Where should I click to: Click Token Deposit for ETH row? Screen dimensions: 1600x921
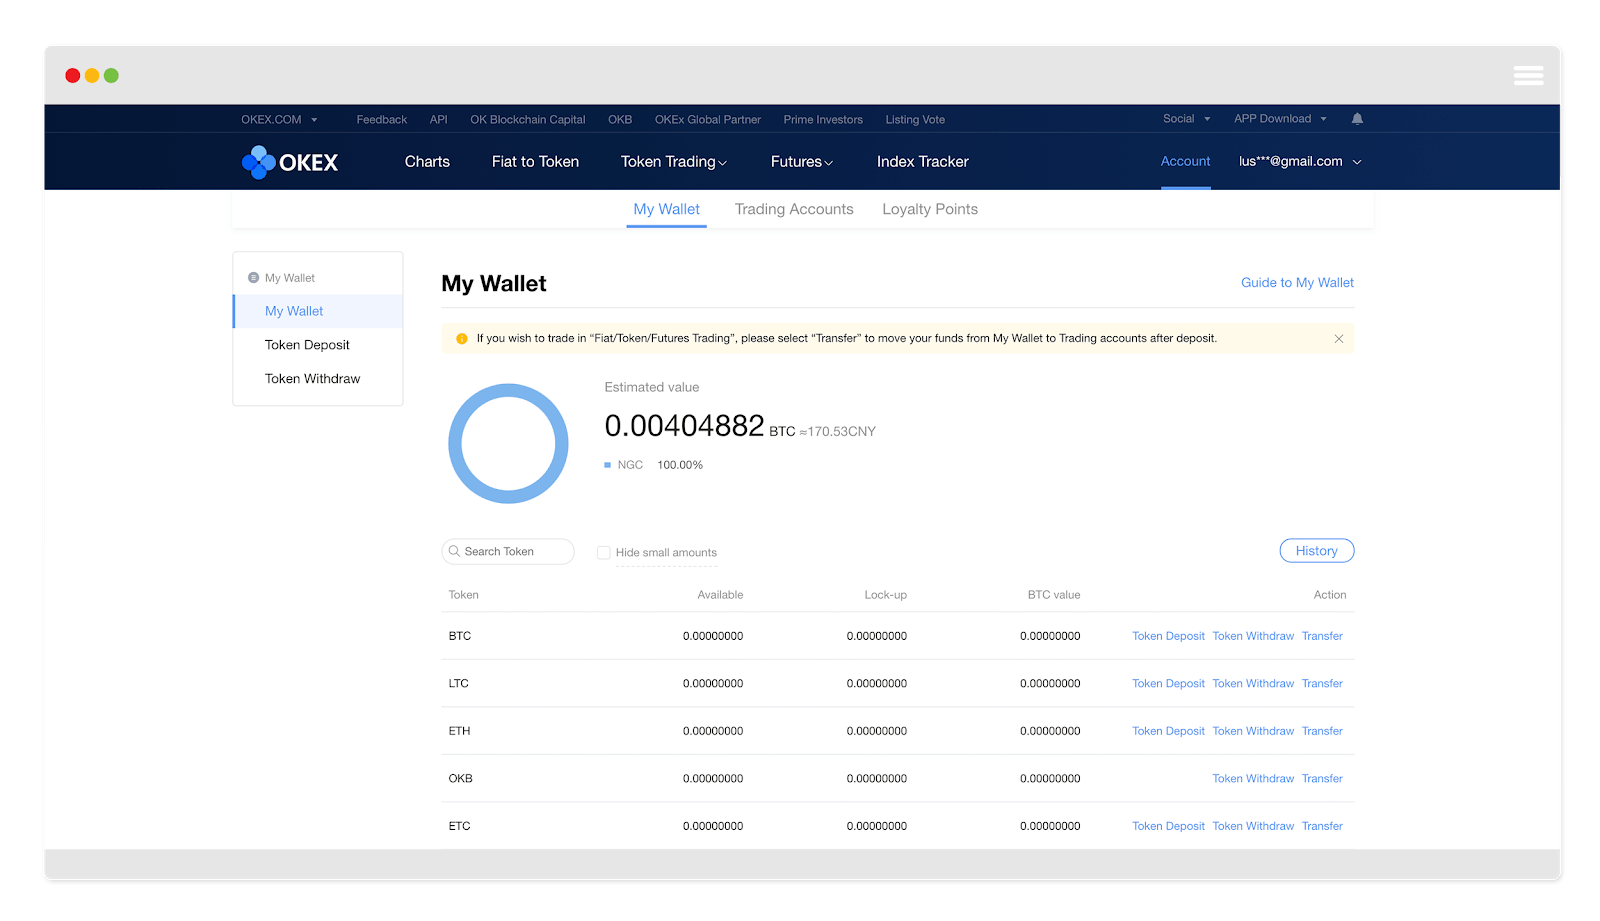pos(1168,731)
